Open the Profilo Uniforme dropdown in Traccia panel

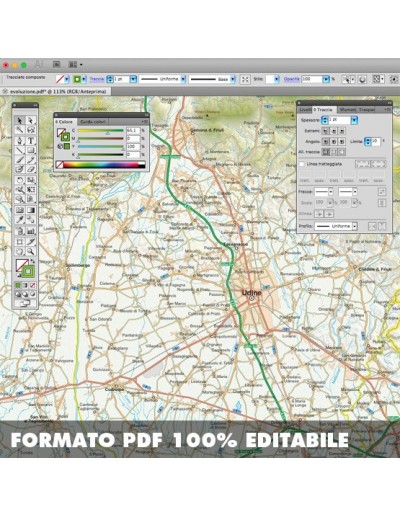(355, 226)
